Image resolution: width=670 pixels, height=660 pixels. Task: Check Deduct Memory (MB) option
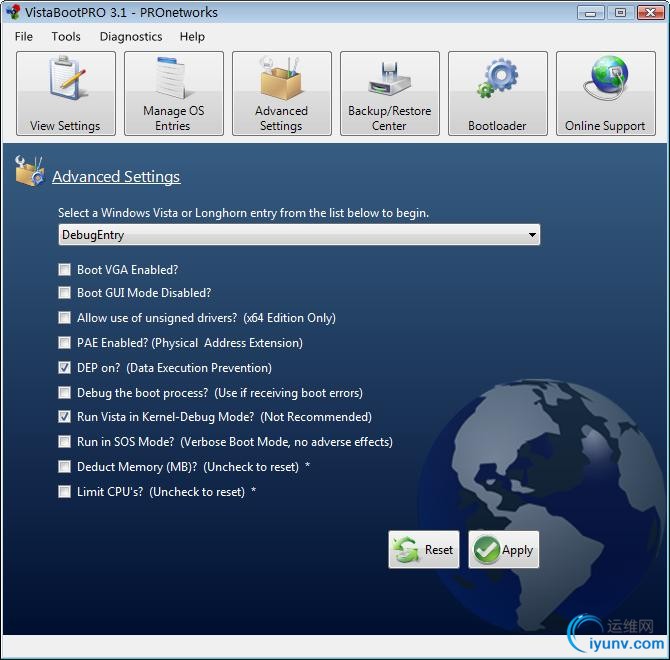[65, 466]
